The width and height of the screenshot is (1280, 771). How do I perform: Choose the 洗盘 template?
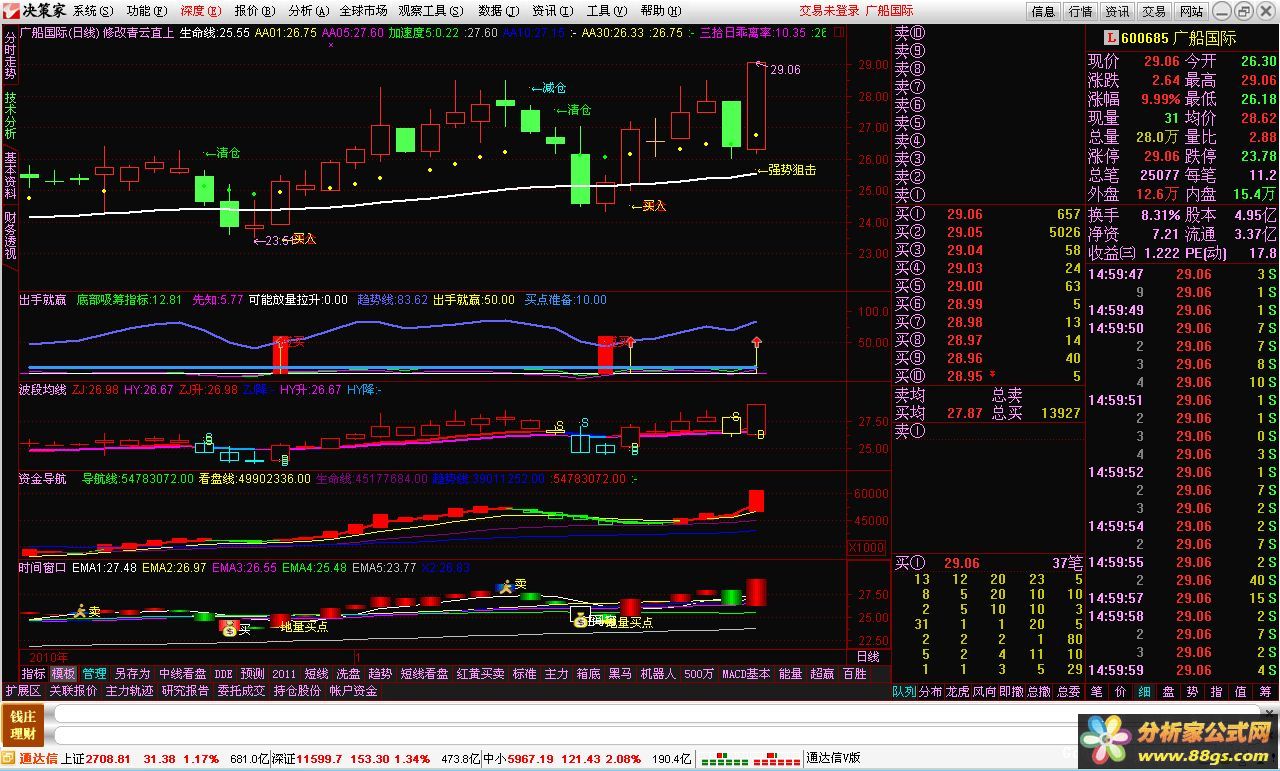point(348,674)
